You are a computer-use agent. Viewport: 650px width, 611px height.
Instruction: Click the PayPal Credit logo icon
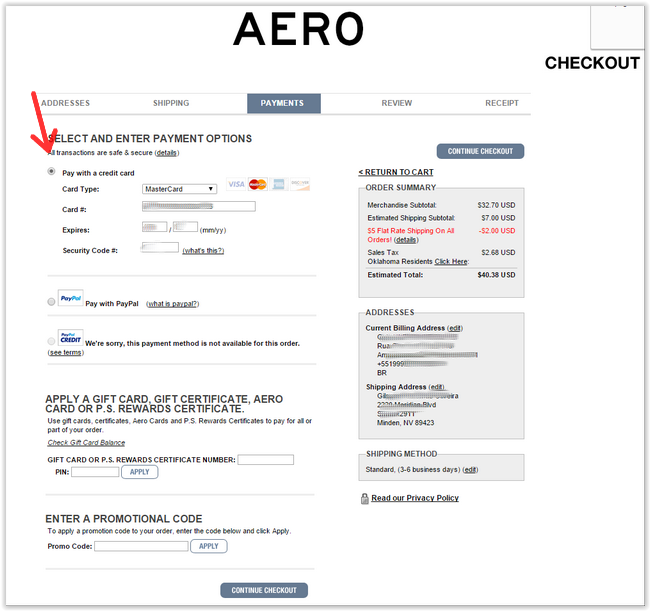(x=70, y=338)
